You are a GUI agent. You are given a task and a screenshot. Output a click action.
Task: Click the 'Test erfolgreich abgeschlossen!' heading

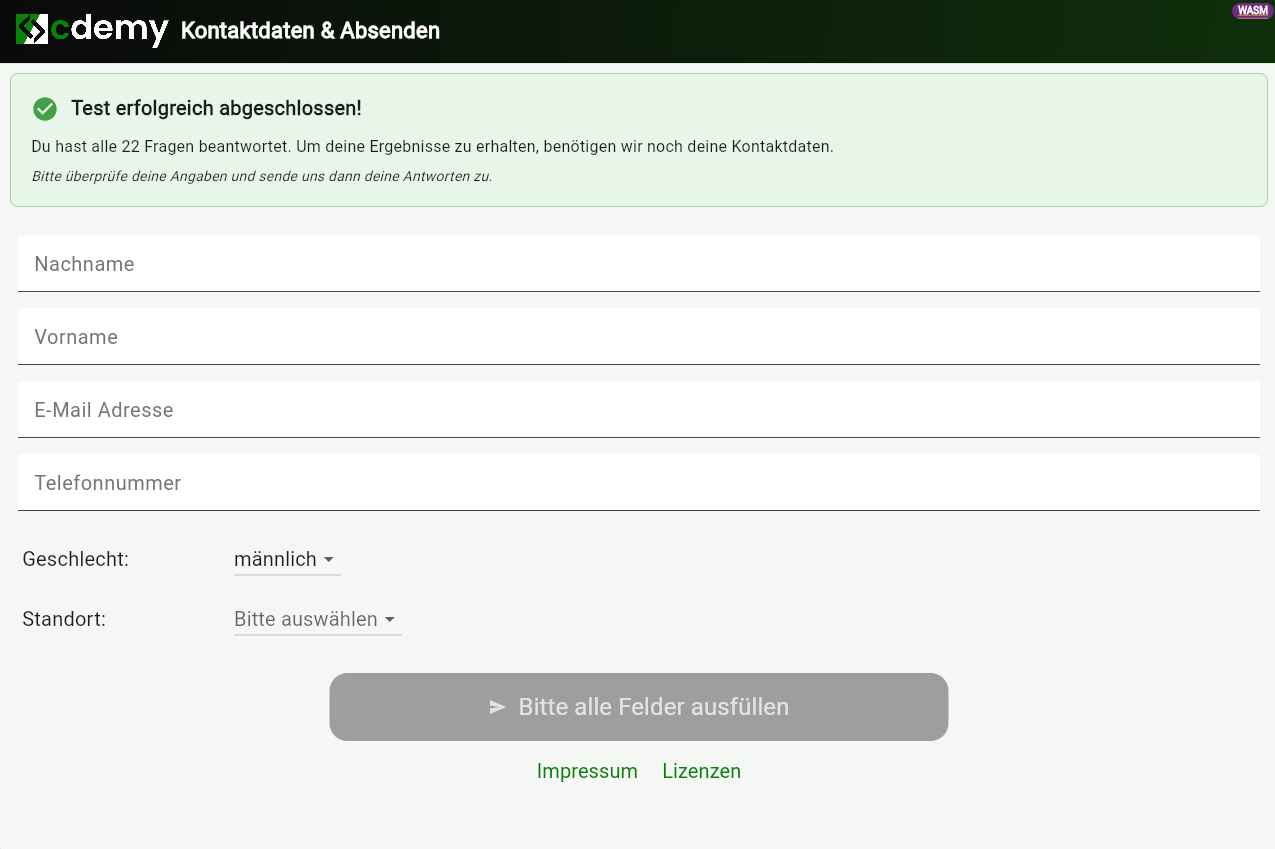216,108
